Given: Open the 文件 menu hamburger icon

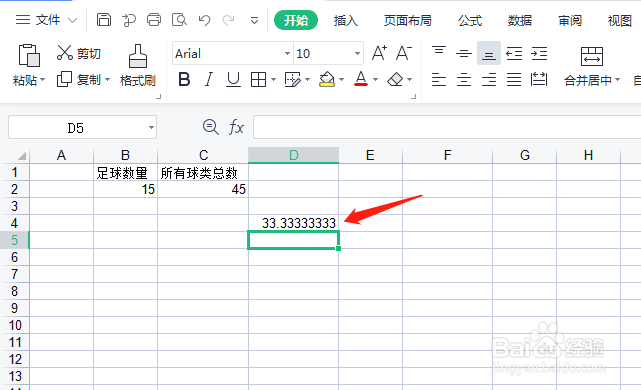Looking at the screenshot, I should pyautogui.click(x=23, y=20).
